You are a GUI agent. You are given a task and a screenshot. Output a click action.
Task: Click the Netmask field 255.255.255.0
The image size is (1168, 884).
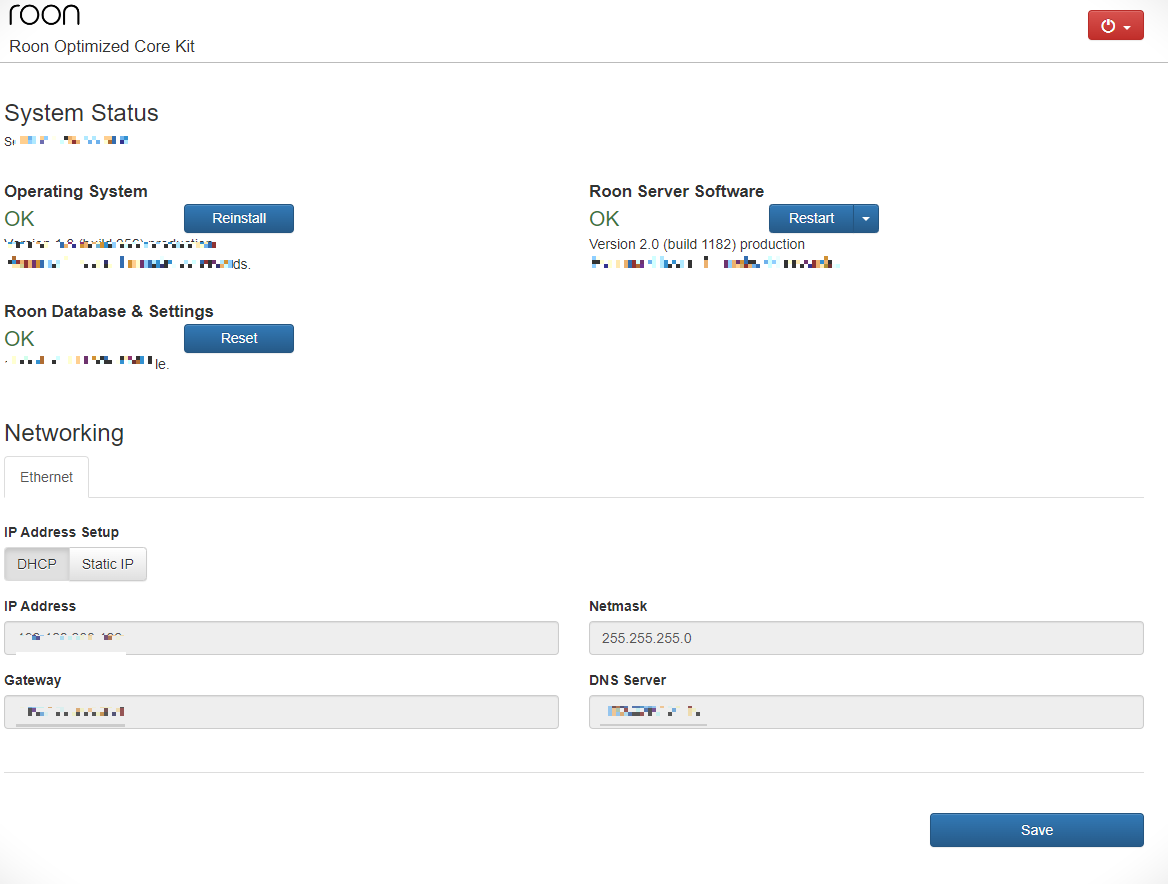[866, 638]
